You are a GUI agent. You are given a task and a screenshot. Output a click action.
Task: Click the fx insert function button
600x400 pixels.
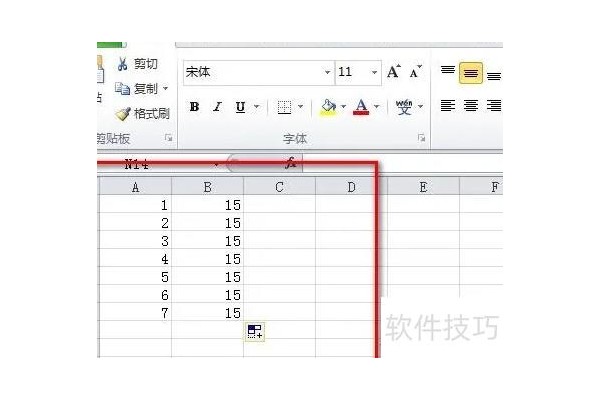291,163
